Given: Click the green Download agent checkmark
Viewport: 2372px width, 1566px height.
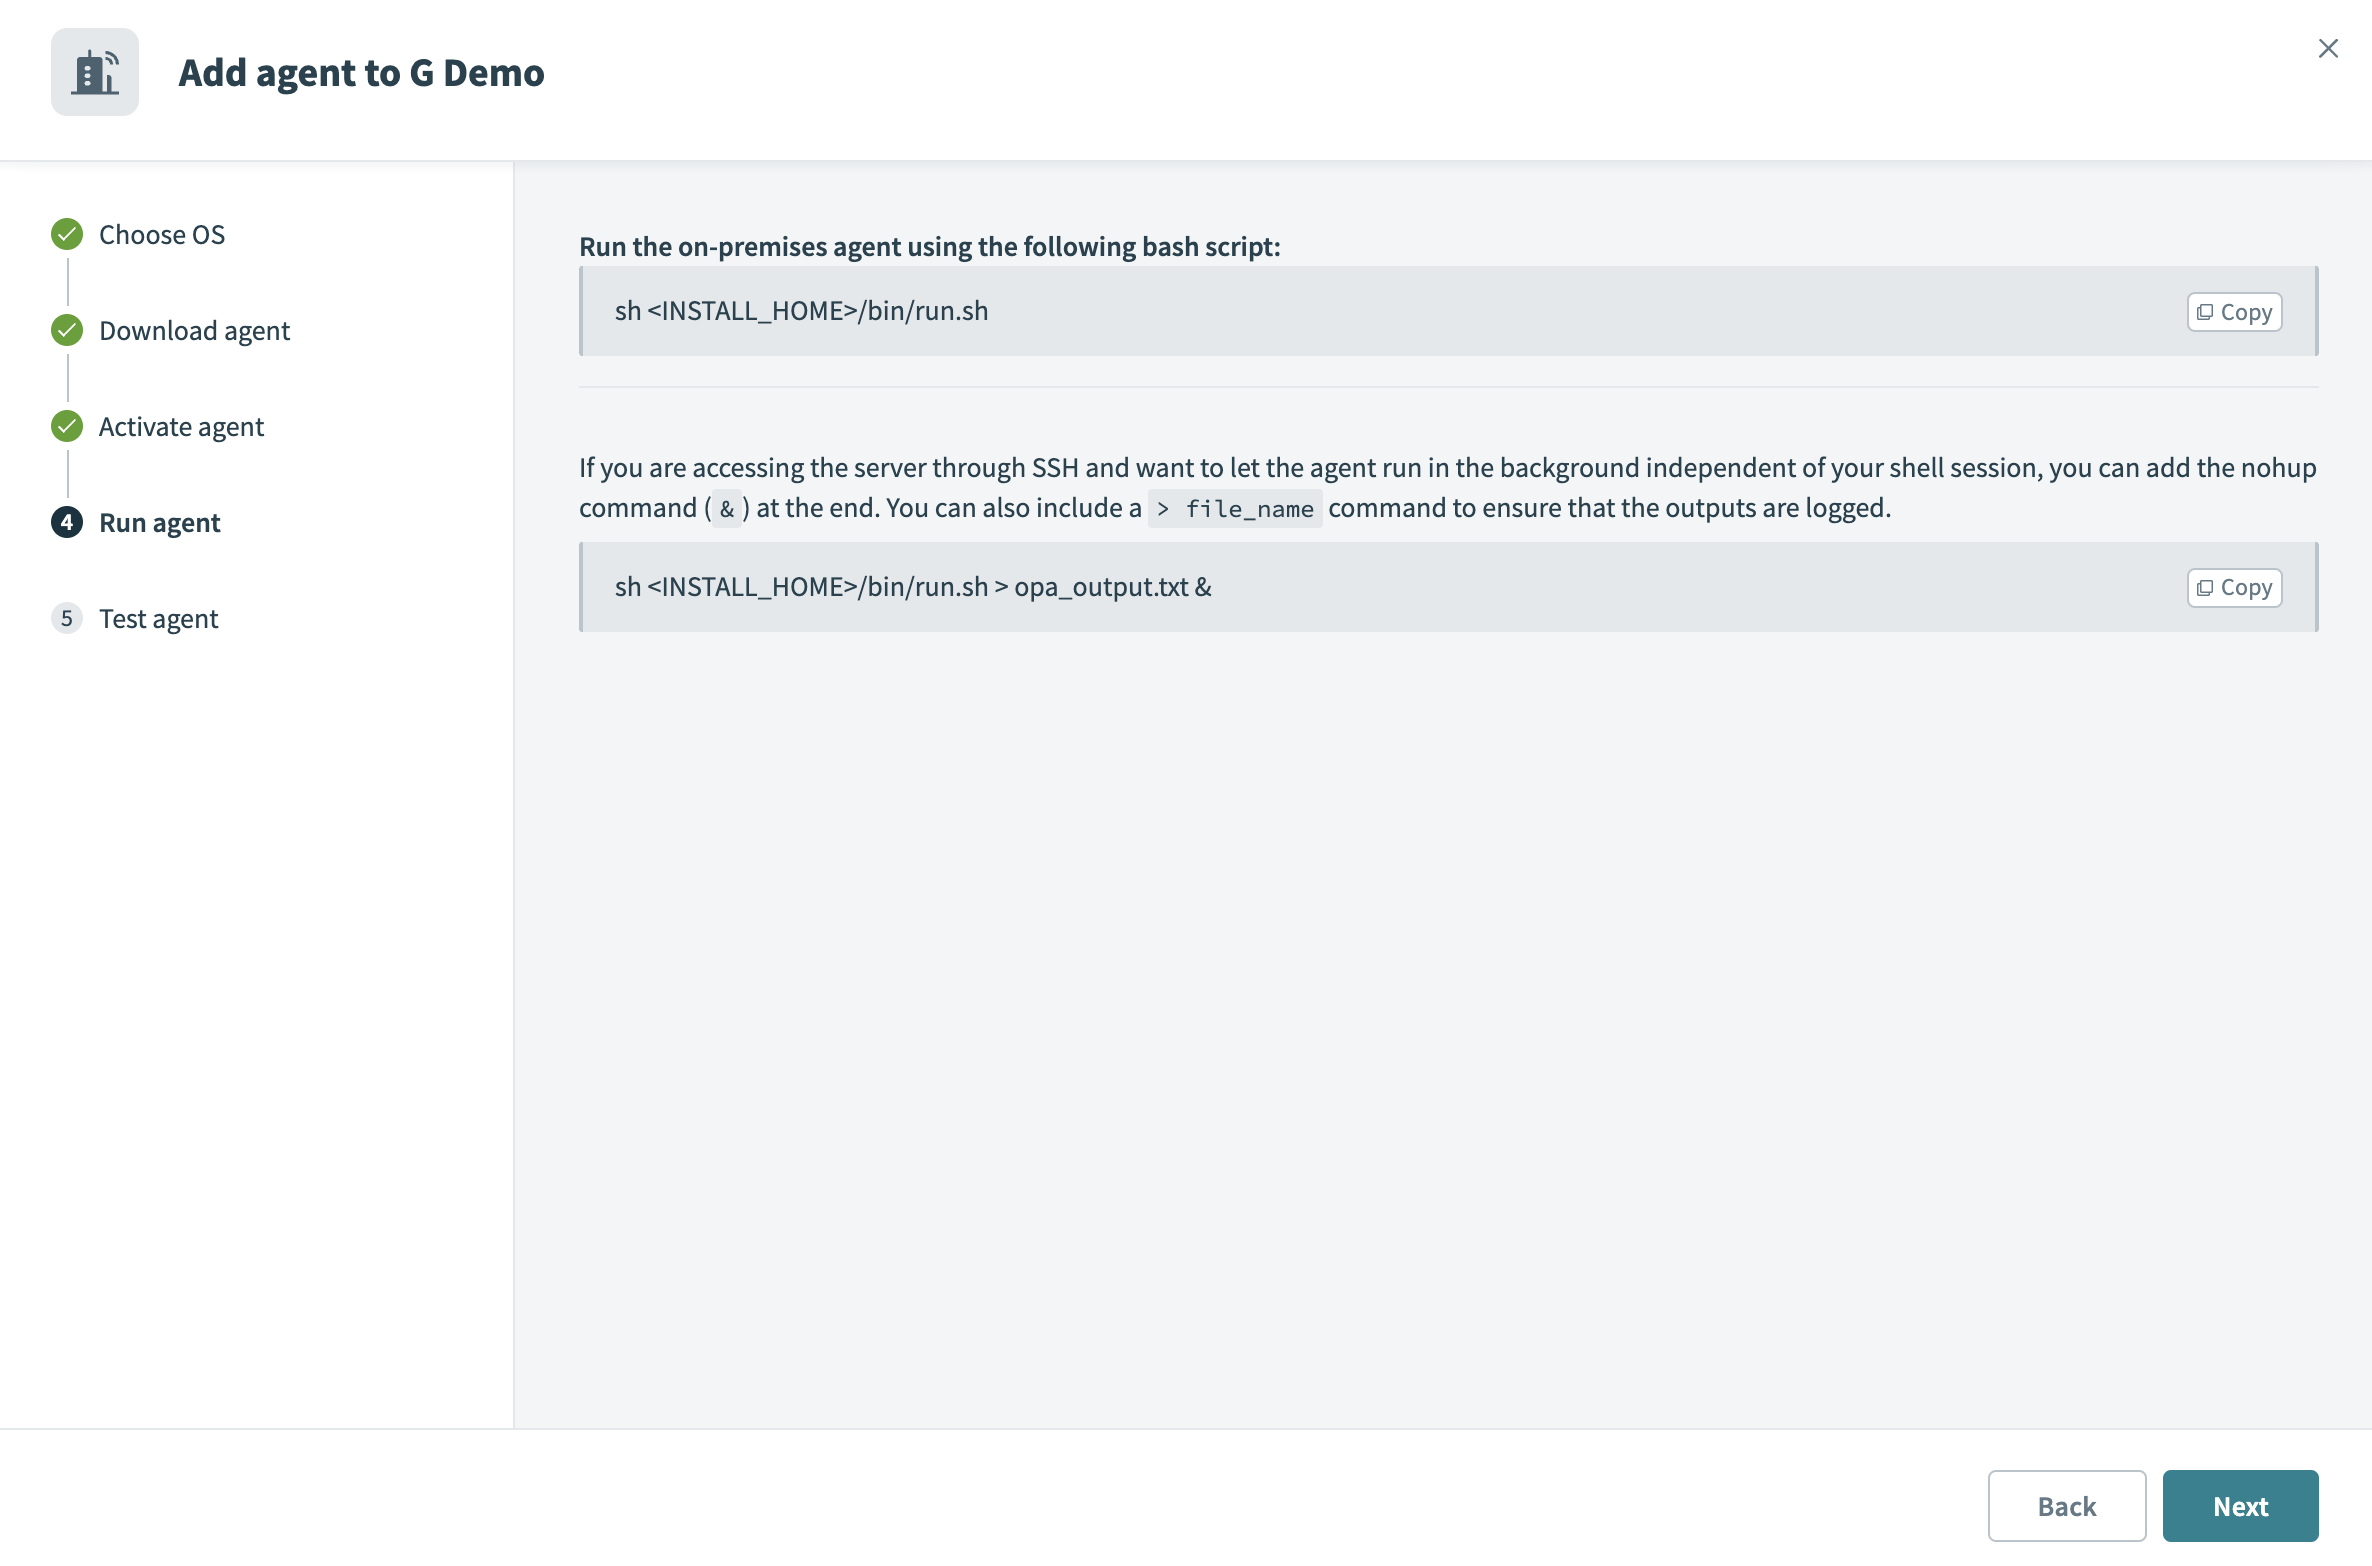Looking at the screenshot, I should click(x=66, y=327).
